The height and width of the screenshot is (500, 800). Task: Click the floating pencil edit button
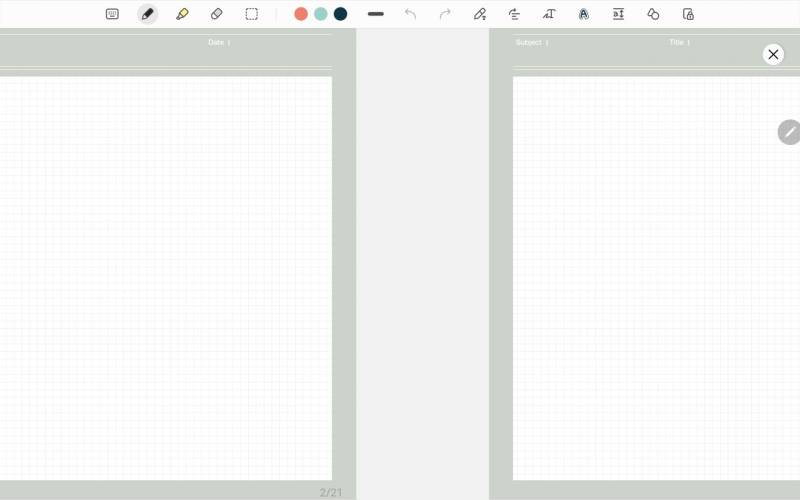789,132
